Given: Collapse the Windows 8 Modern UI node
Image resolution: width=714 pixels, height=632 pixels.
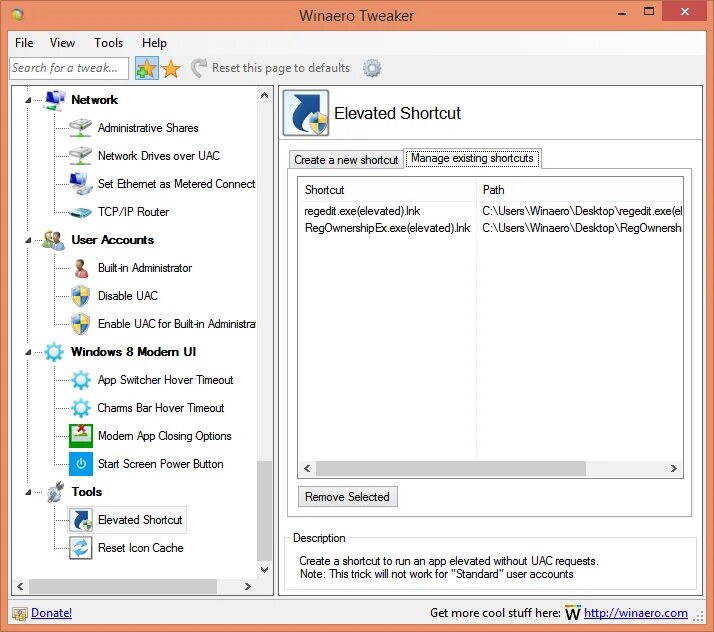Looking at the screenshot, I should [x=28, y=352].
